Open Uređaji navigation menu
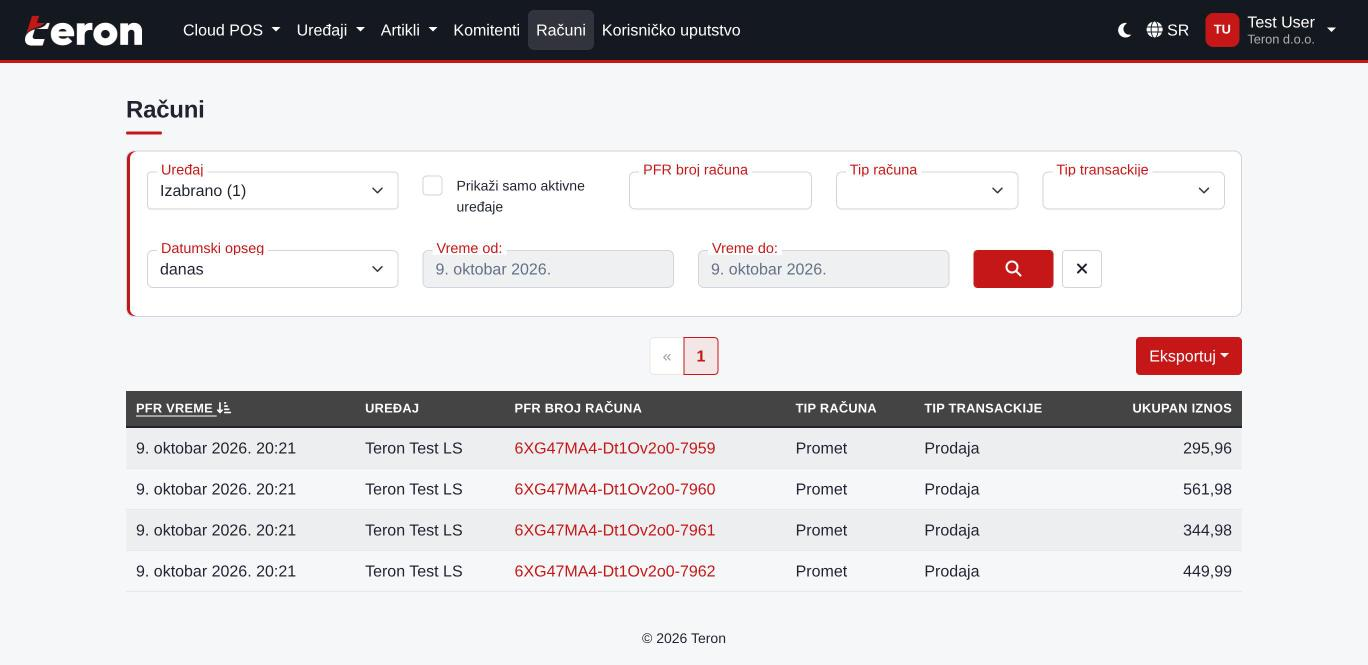Viewport: 1368px width, 665px height. click(330, 30)
